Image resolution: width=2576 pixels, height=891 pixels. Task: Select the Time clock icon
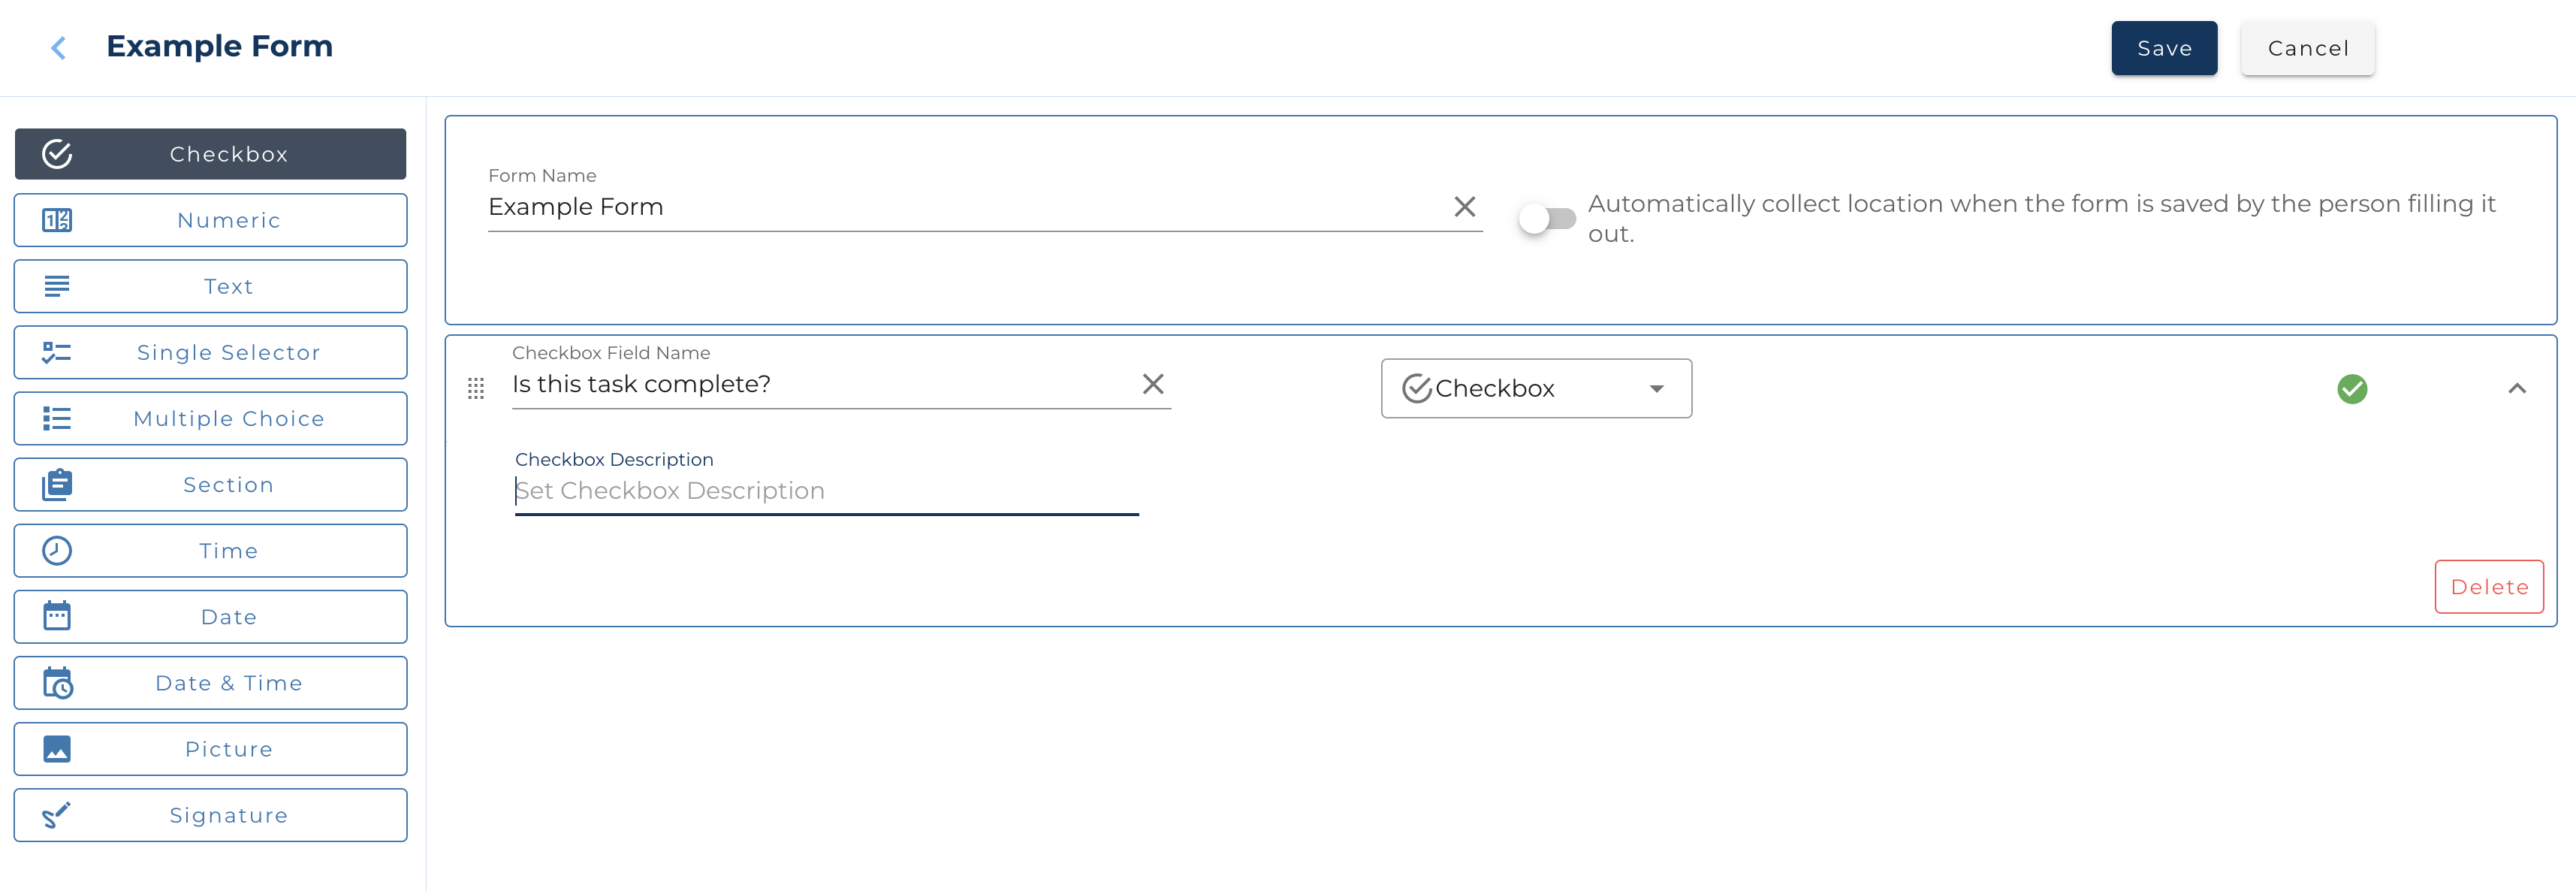[57, 550]
